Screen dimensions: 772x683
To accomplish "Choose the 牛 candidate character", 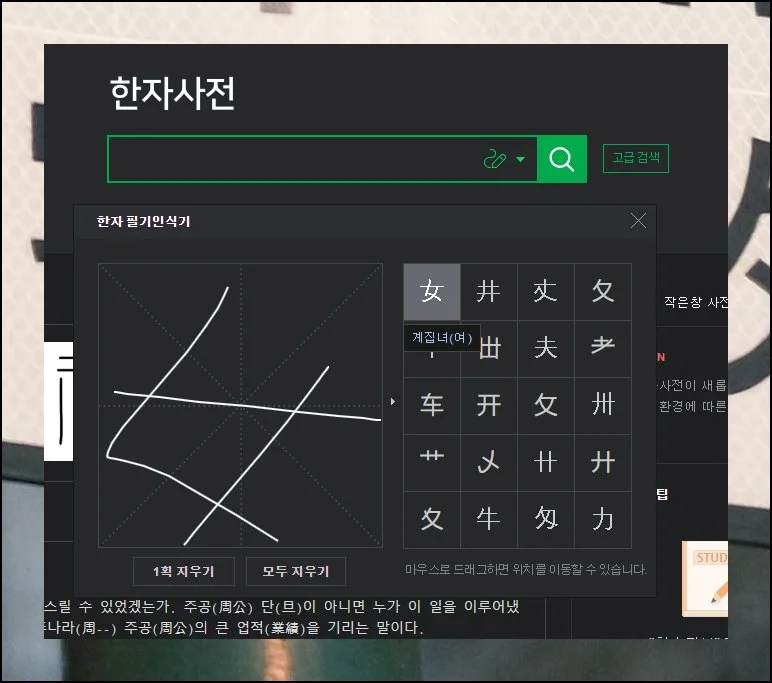I will point(489,519).
